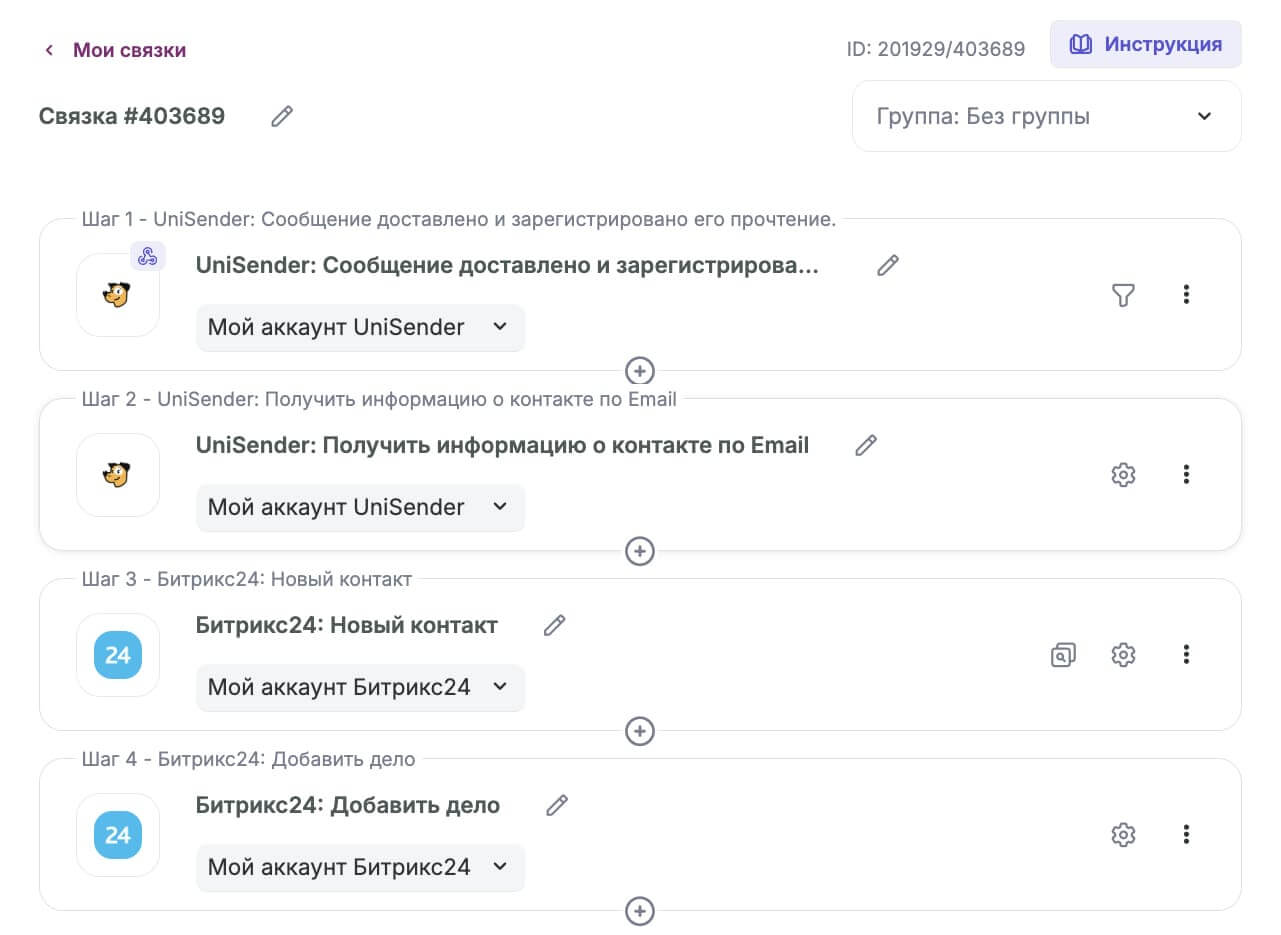The height and width of the screenshot is (935, 1281).
Task: Open the Инструкция guide
Action: 1145,45
